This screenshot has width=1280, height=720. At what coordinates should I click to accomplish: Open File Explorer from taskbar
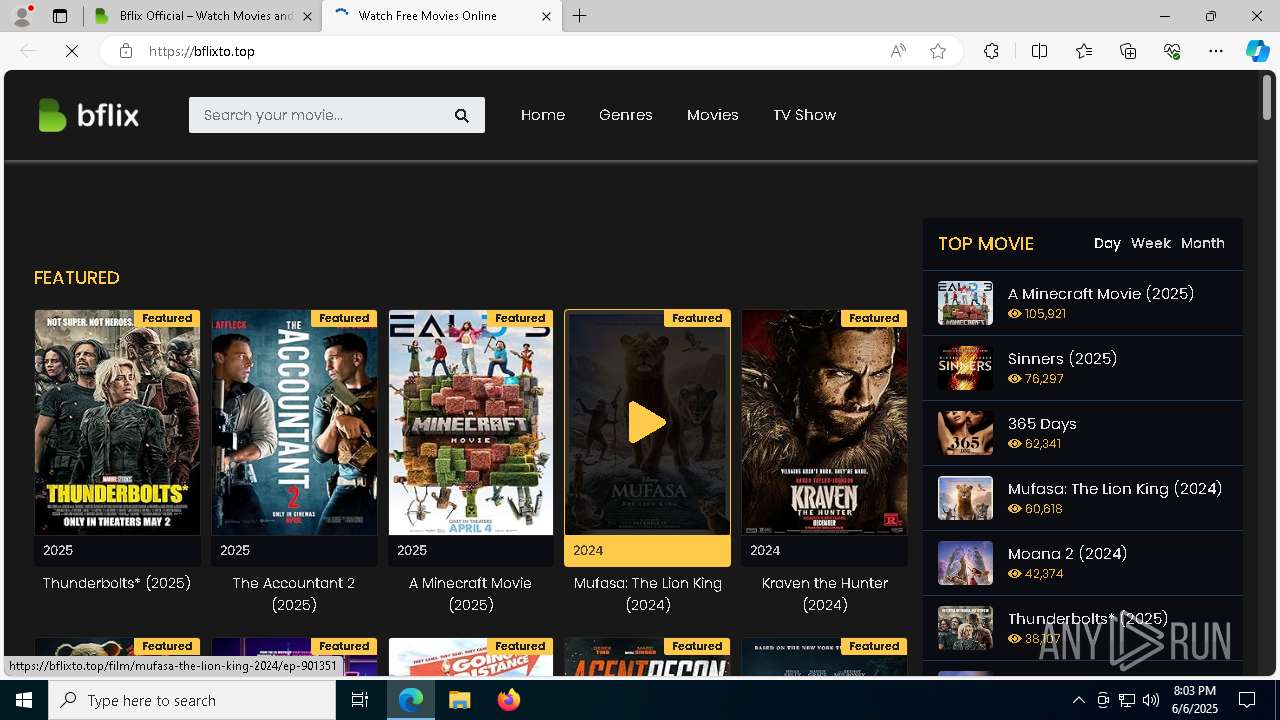point(459,700)
